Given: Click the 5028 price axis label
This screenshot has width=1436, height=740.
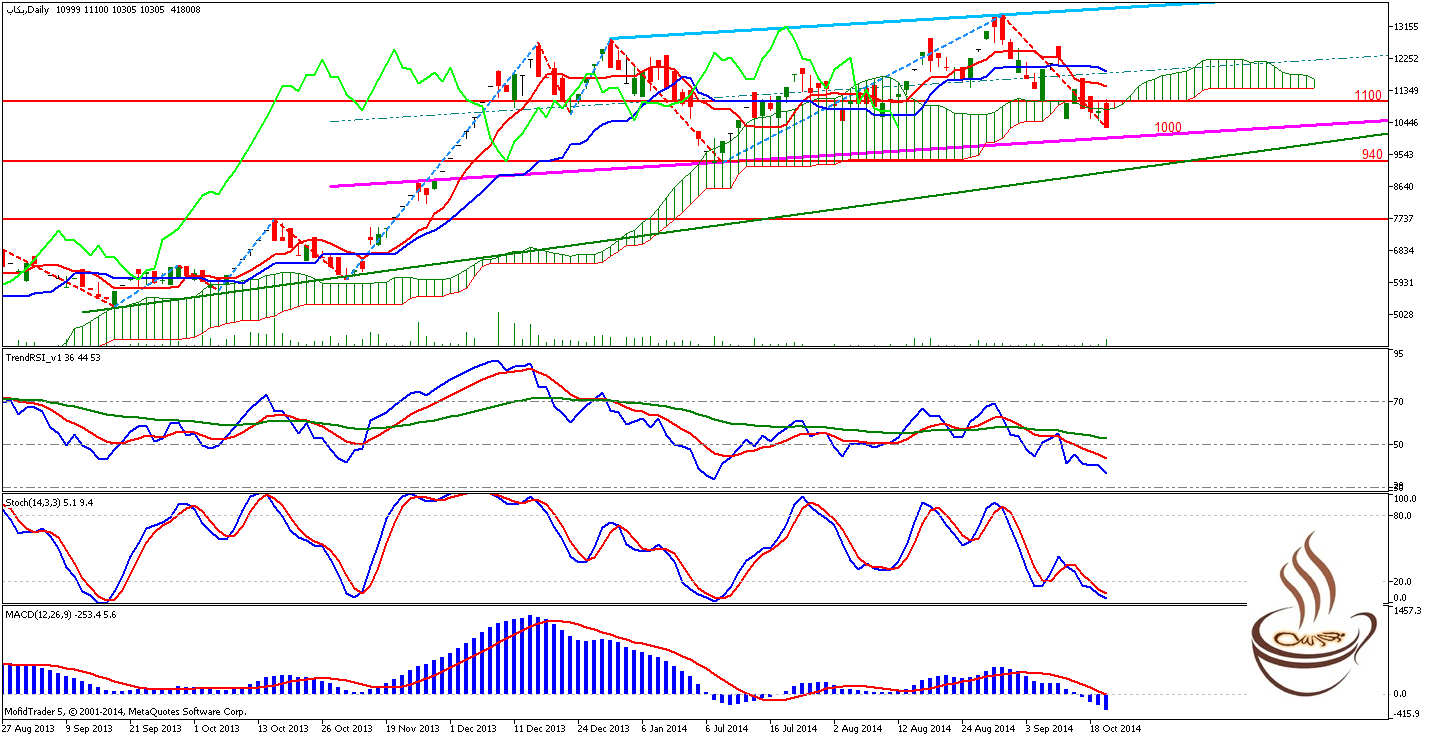Looking at the screenshot, I should pyautogui.click(x=1406, y=315).
